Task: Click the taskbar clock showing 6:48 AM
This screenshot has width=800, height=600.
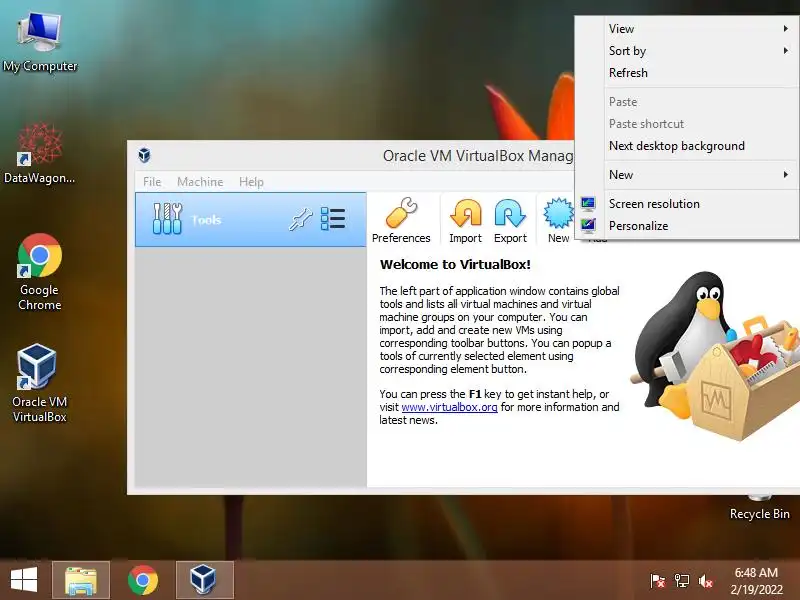Action: point(756,581)
